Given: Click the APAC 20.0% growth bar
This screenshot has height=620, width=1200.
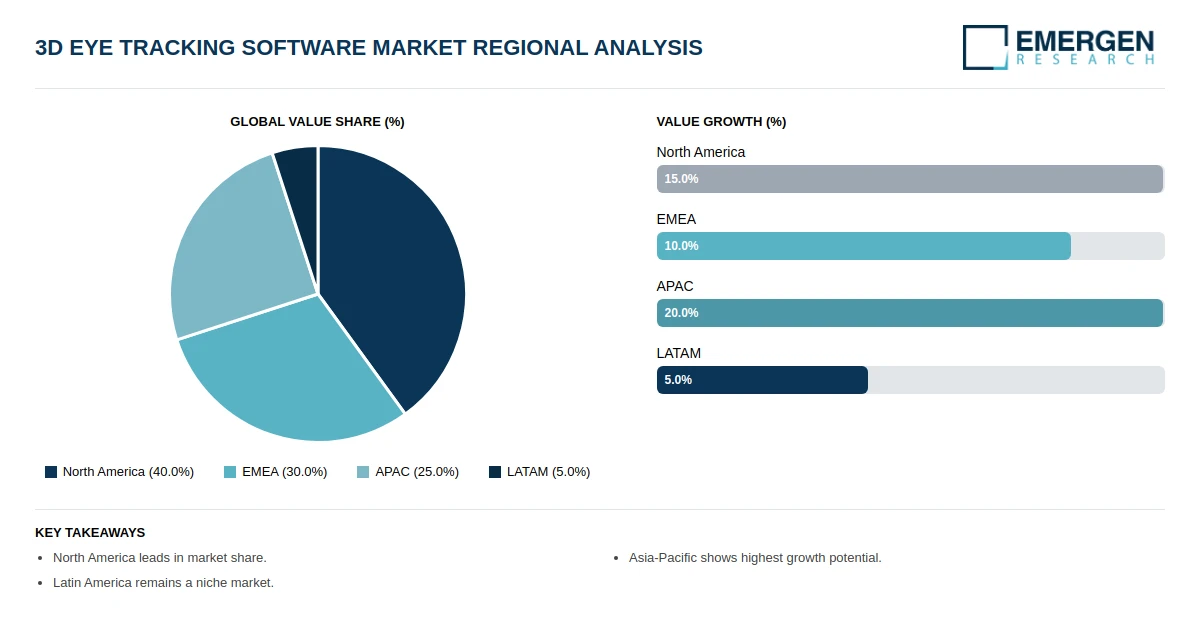Looking at the screenshot, I should click(910, 313).
